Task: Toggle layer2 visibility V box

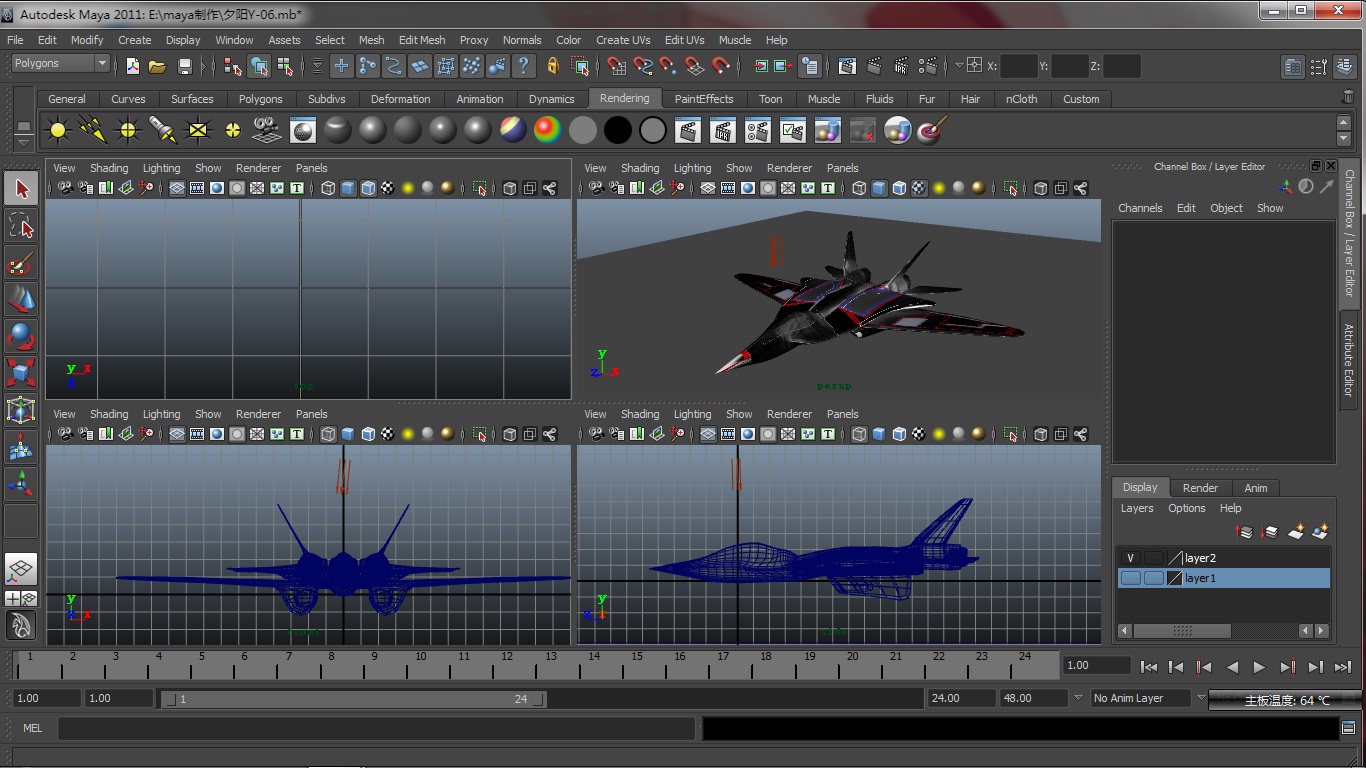Action: (x=1130, y=558)
